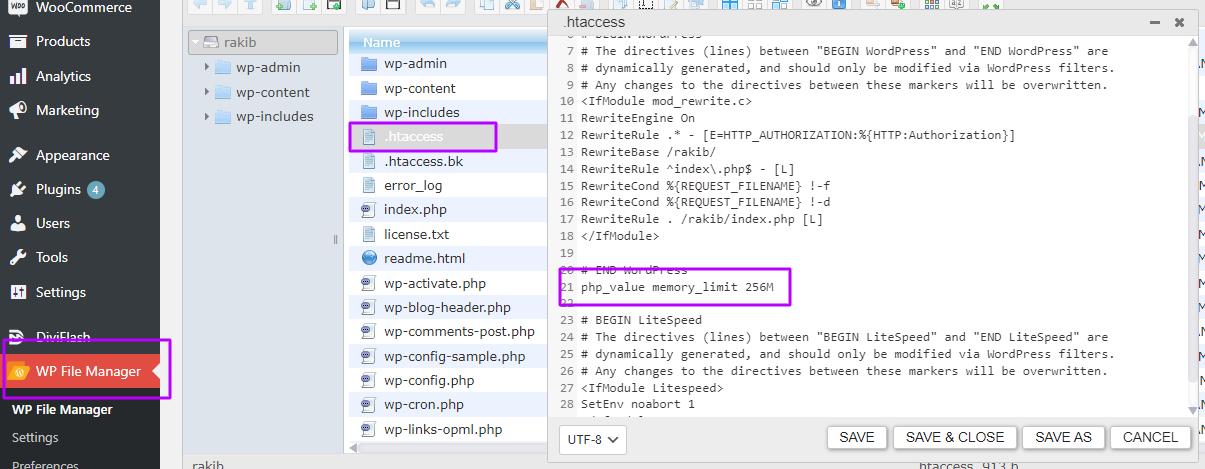The height and width of the screenshot is (469, 1205).
Task: Click the wp-admin folder icon in file list
Action: (368, 64)
